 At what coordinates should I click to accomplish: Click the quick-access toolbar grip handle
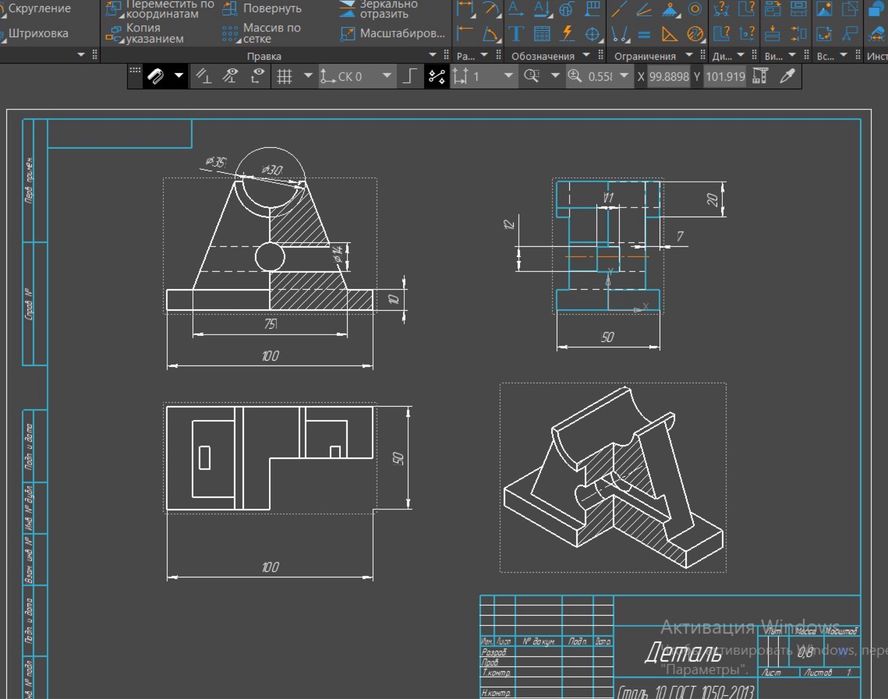(x=135, y=71)
